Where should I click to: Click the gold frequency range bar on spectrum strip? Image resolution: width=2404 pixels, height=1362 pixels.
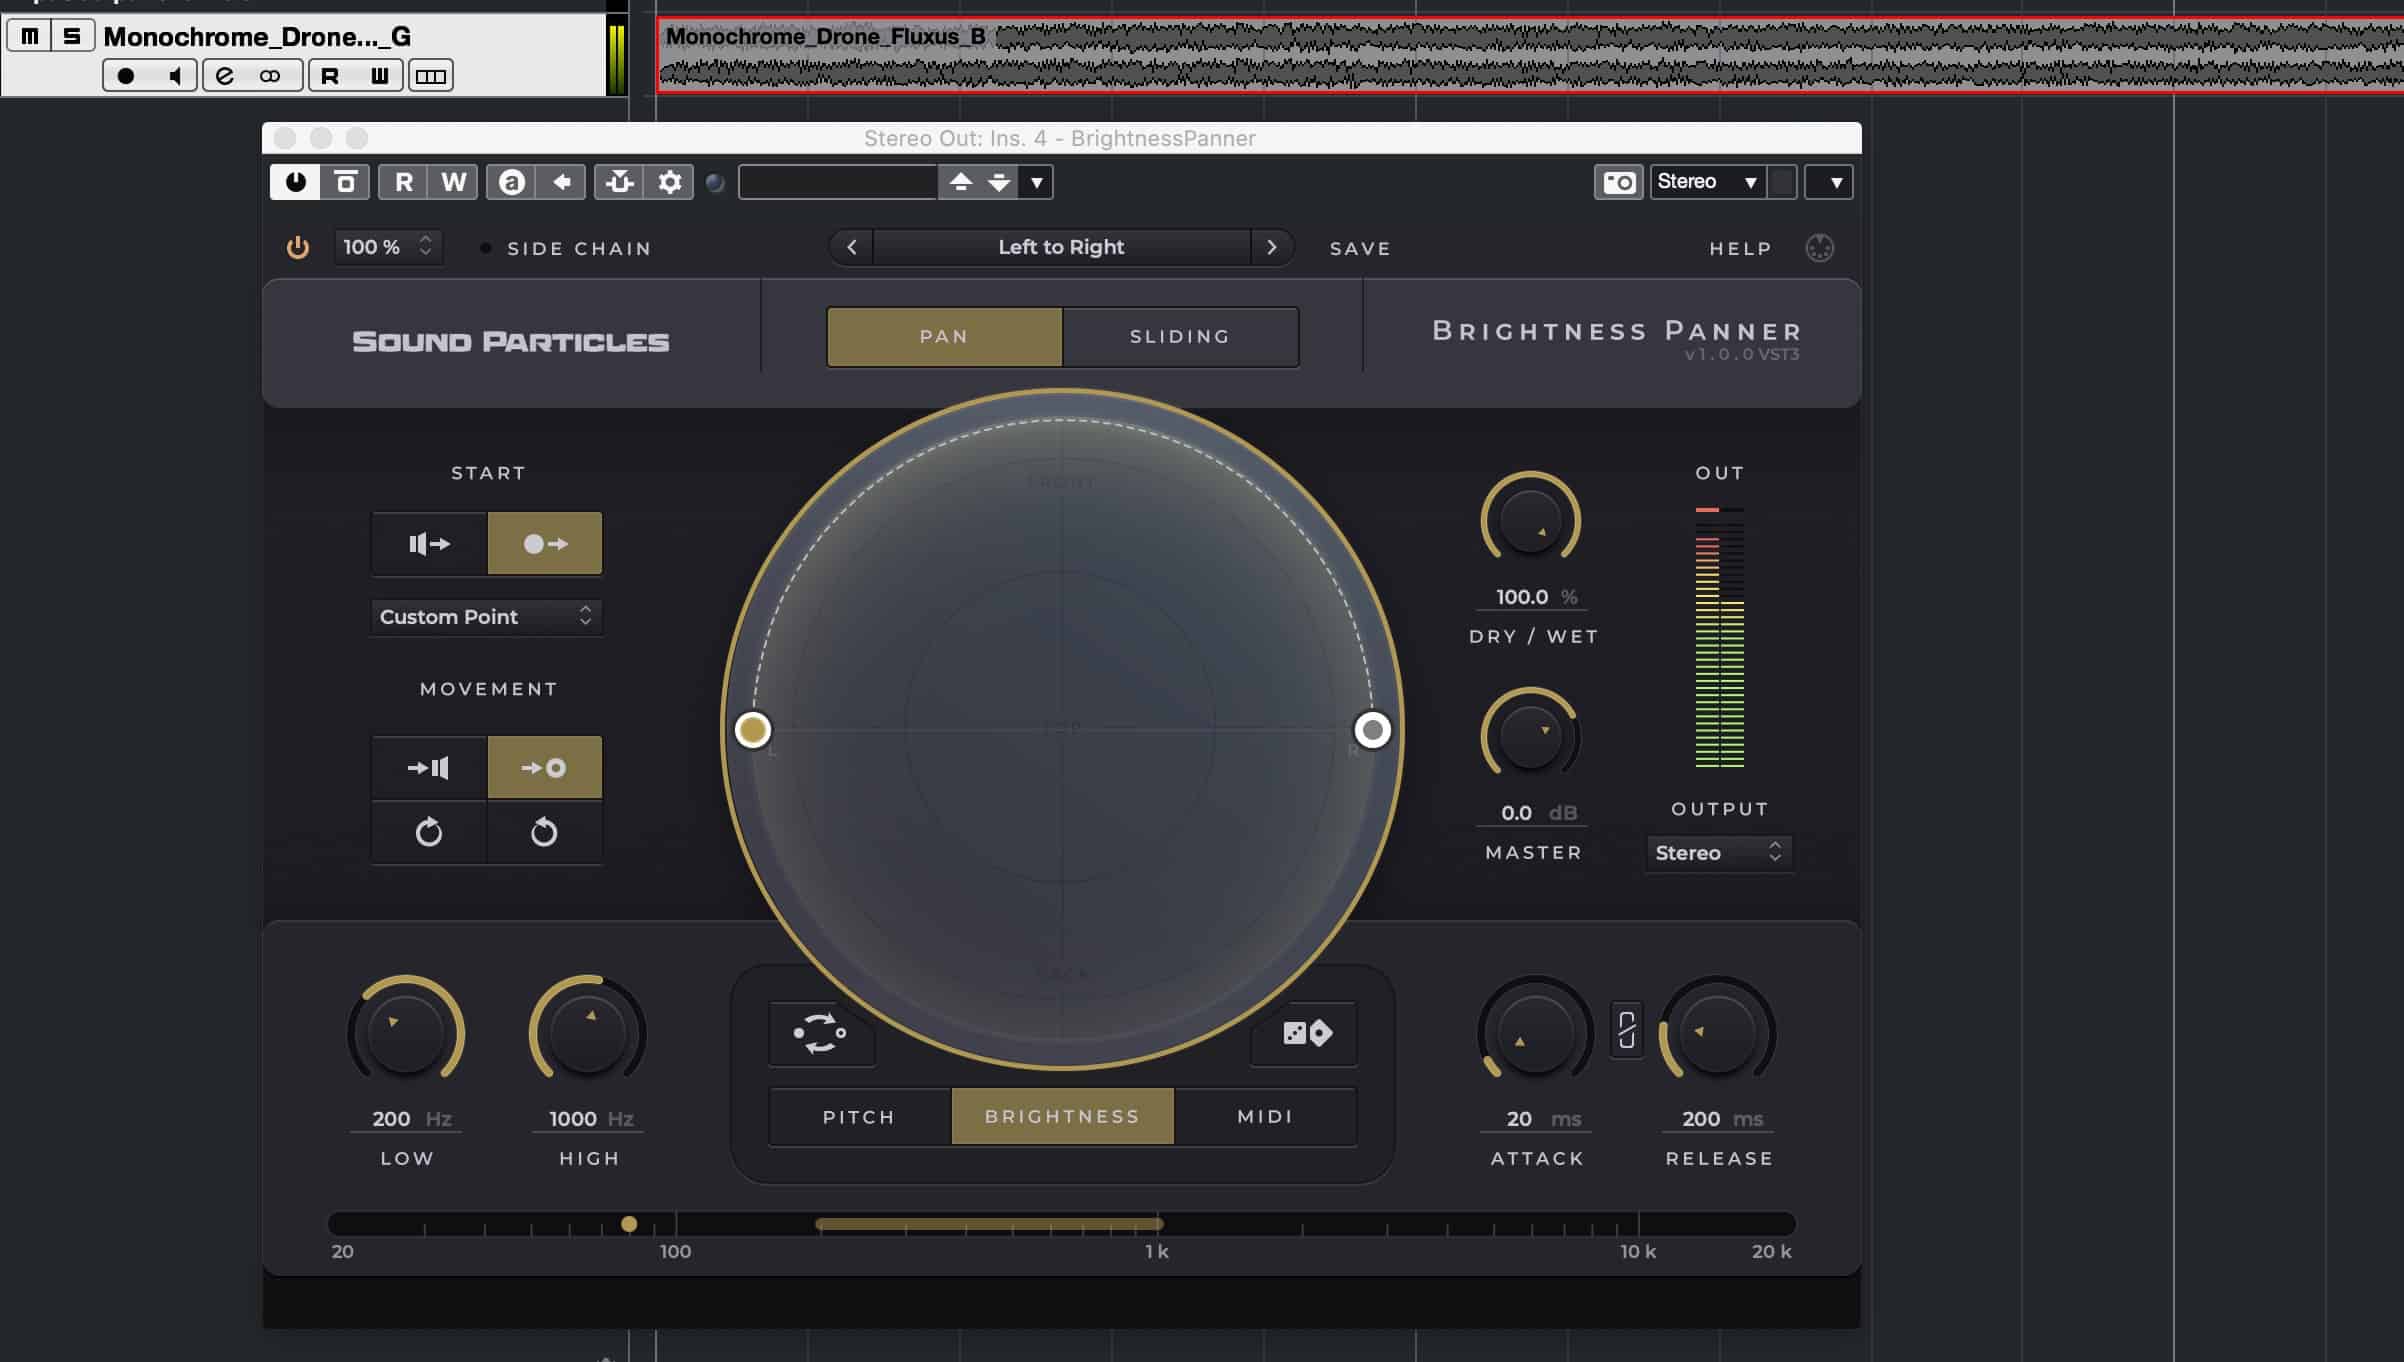tap(988, 1224)
